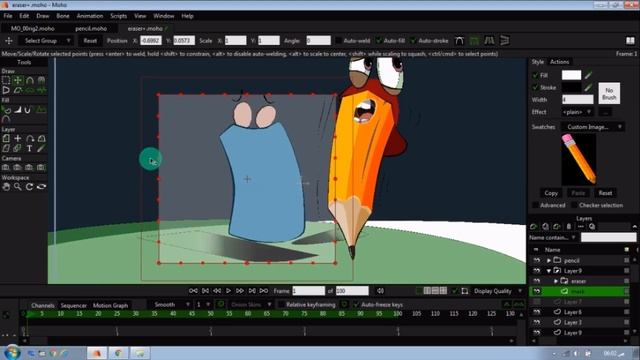Select the Text layer tool

(x=29, y=149)
